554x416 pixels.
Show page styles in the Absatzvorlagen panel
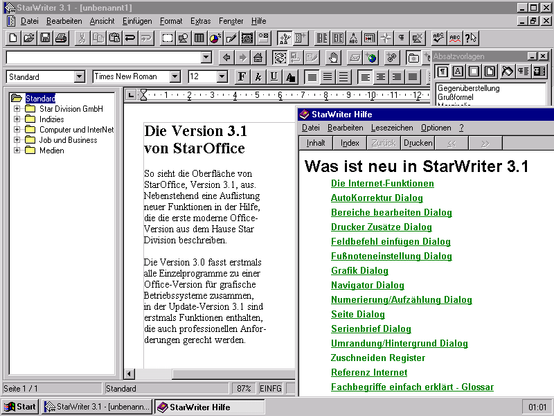[490, 72]
